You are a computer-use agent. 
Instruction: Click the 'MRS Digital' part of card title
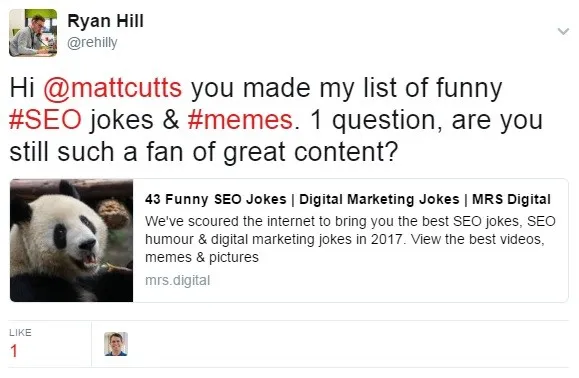click(511, 199)
